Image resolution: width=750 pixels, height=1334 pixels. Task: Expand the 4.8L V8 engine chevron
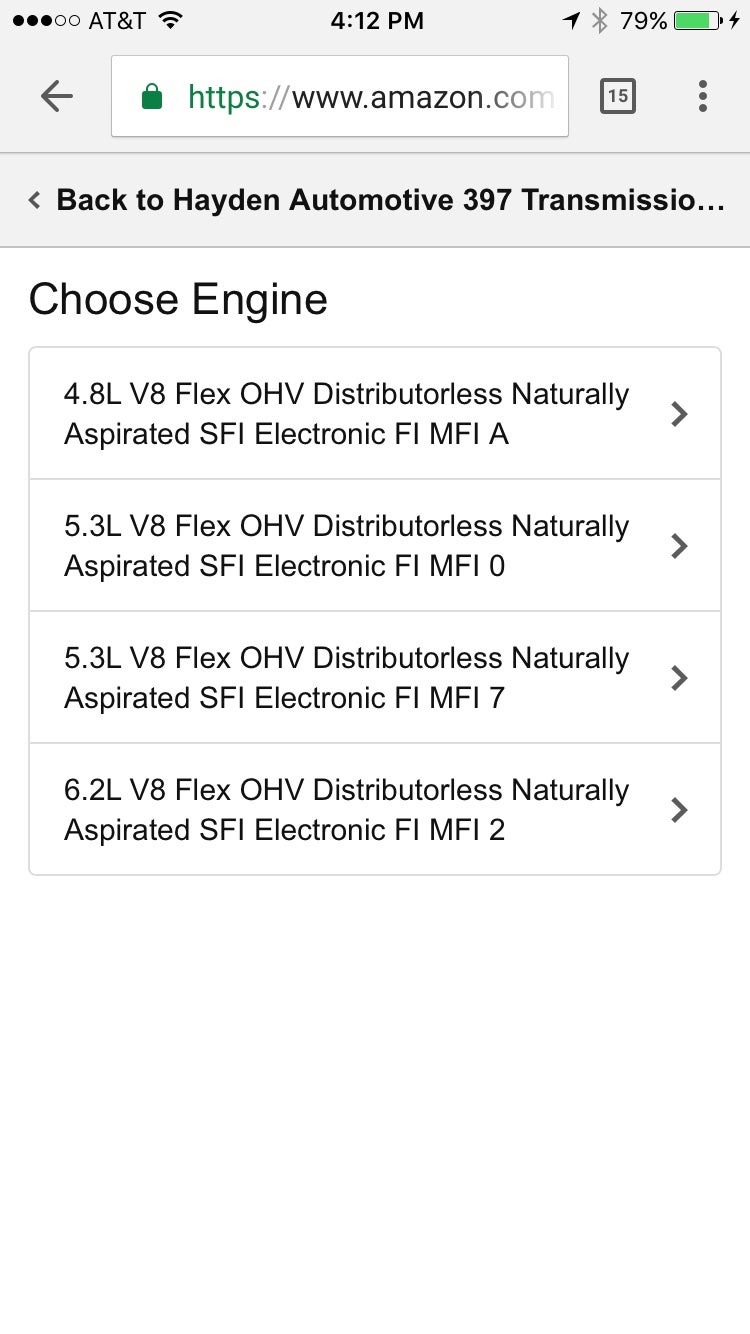point(679,414)
